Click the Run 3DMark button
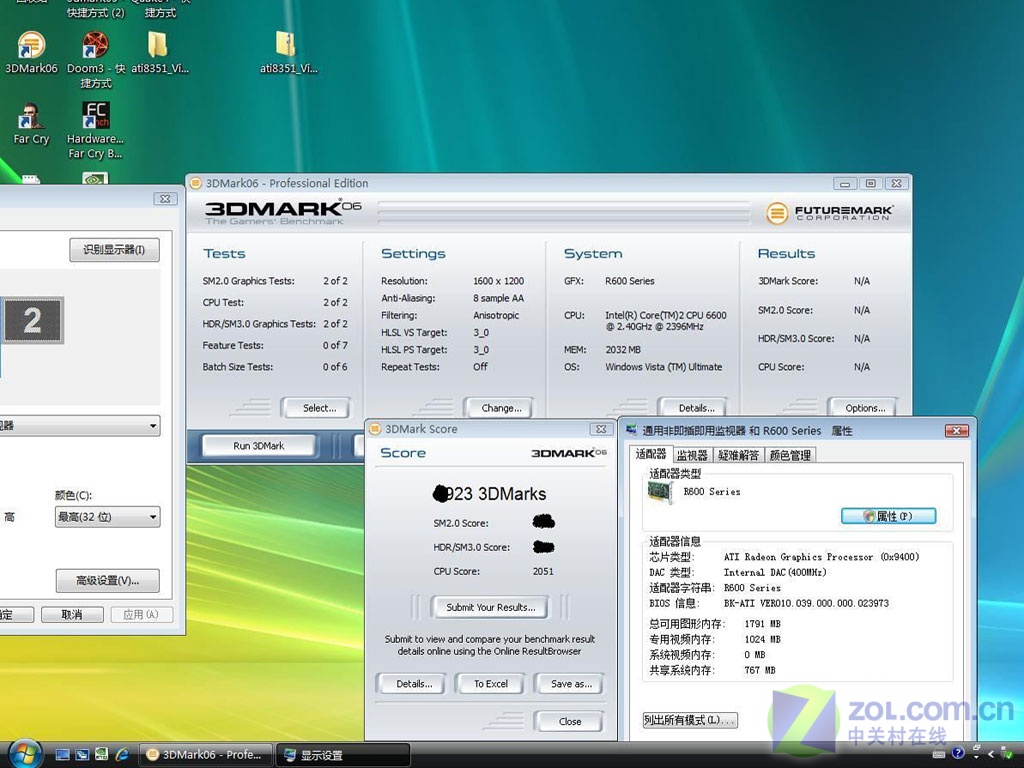Viewport: 1024px width, 768px height. coord(258,446)
